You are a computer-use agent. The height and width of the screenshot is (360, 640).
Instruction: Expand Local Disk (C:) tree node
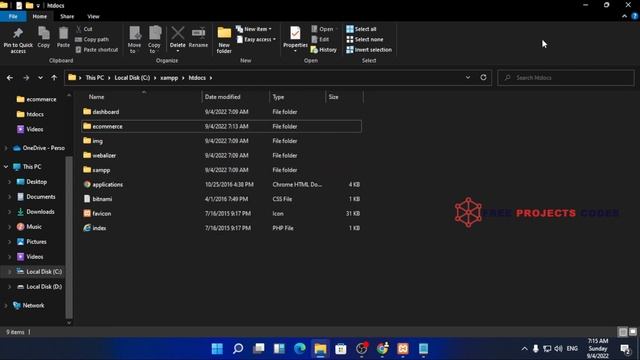[x=10, y=271]
